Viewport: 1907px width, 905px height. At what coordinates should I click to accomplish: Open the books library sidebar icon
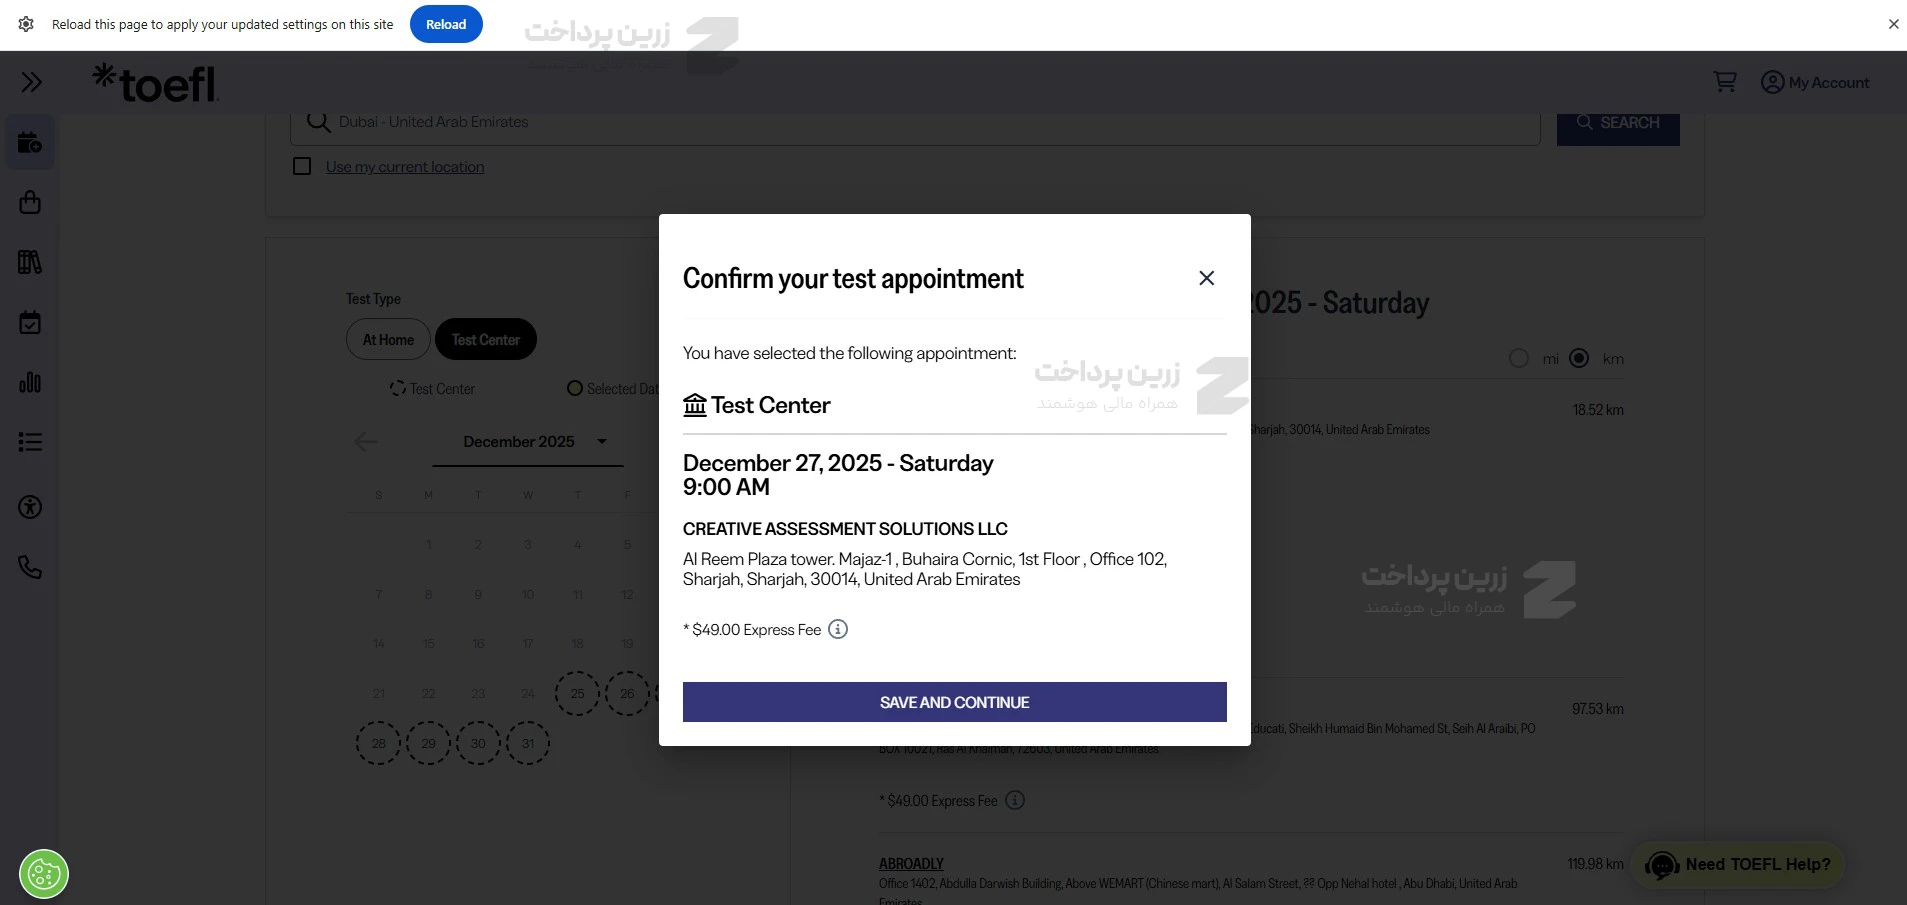pos(30,263)
